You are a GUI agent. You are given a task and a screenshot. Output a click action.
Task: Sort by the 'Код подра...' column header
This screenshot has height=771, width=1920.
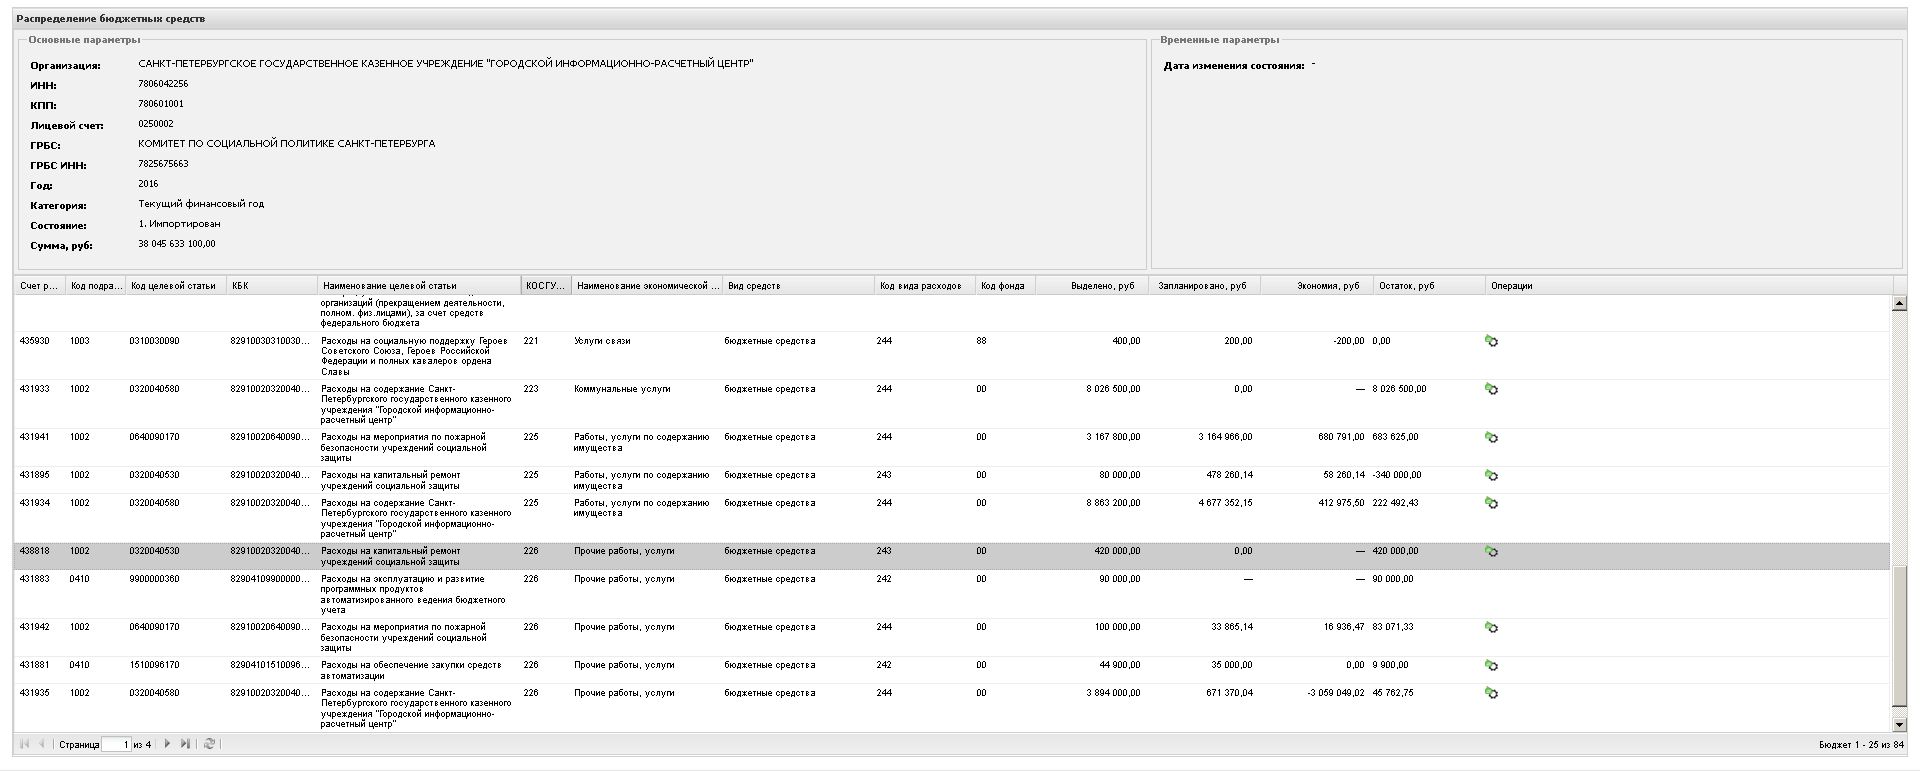tap(96, 286)
